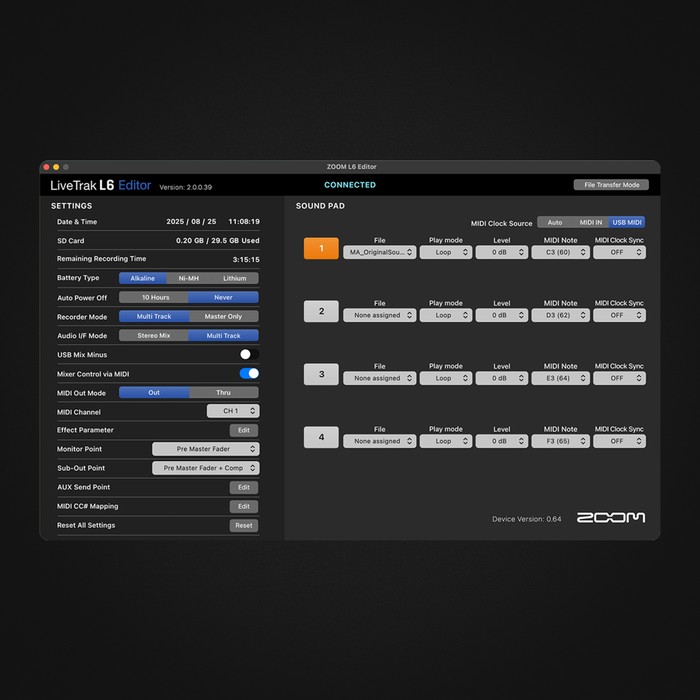Viewport: 700px width, 700px height.
Task: Open pad 4 MIDI Clock Sync dropdown
Action: pyautogui.click(x=619, y=441)
